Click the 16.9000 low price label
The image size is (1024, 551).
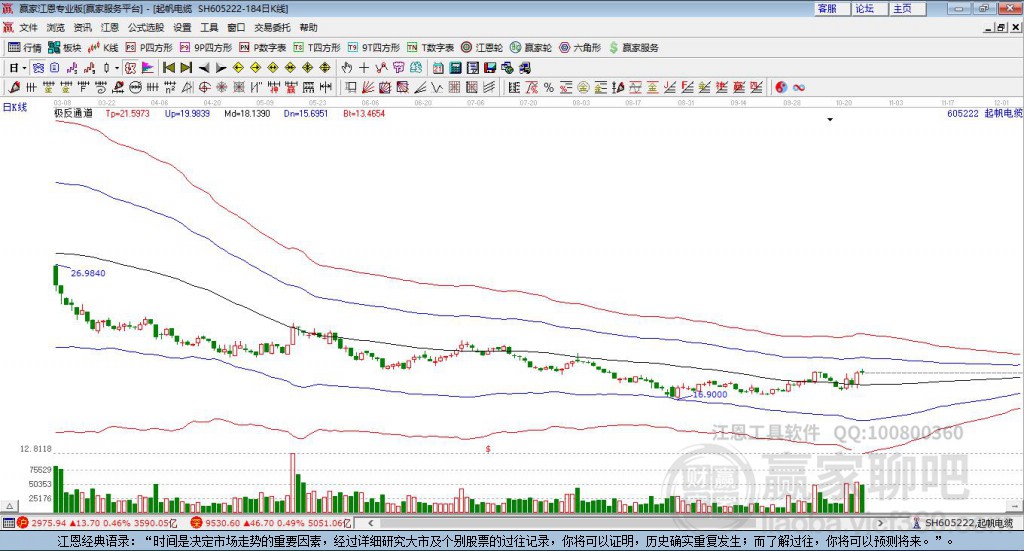coord(710,394)
